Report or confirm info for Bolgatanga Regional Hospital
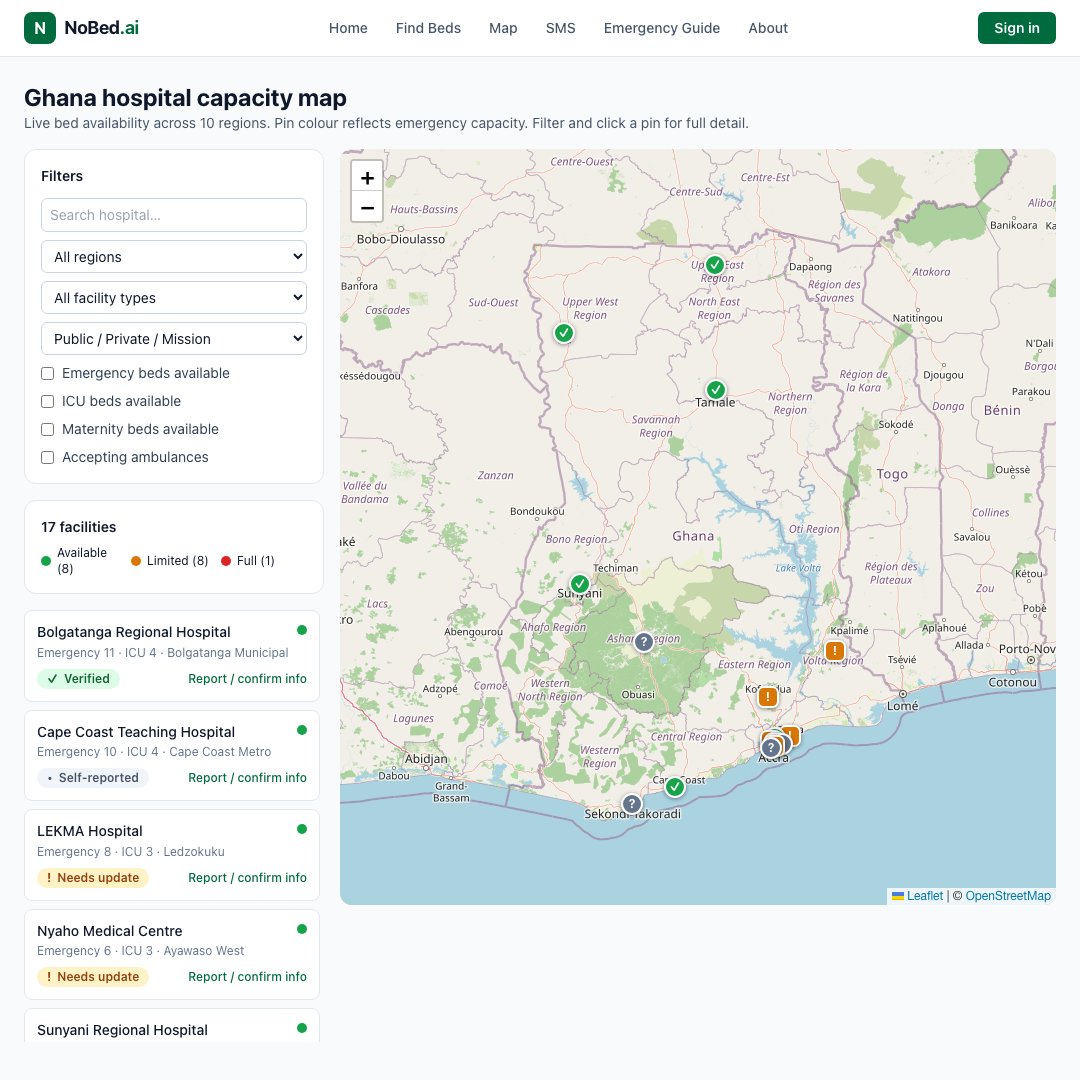1080x1080 pixels. pos(247,678)
